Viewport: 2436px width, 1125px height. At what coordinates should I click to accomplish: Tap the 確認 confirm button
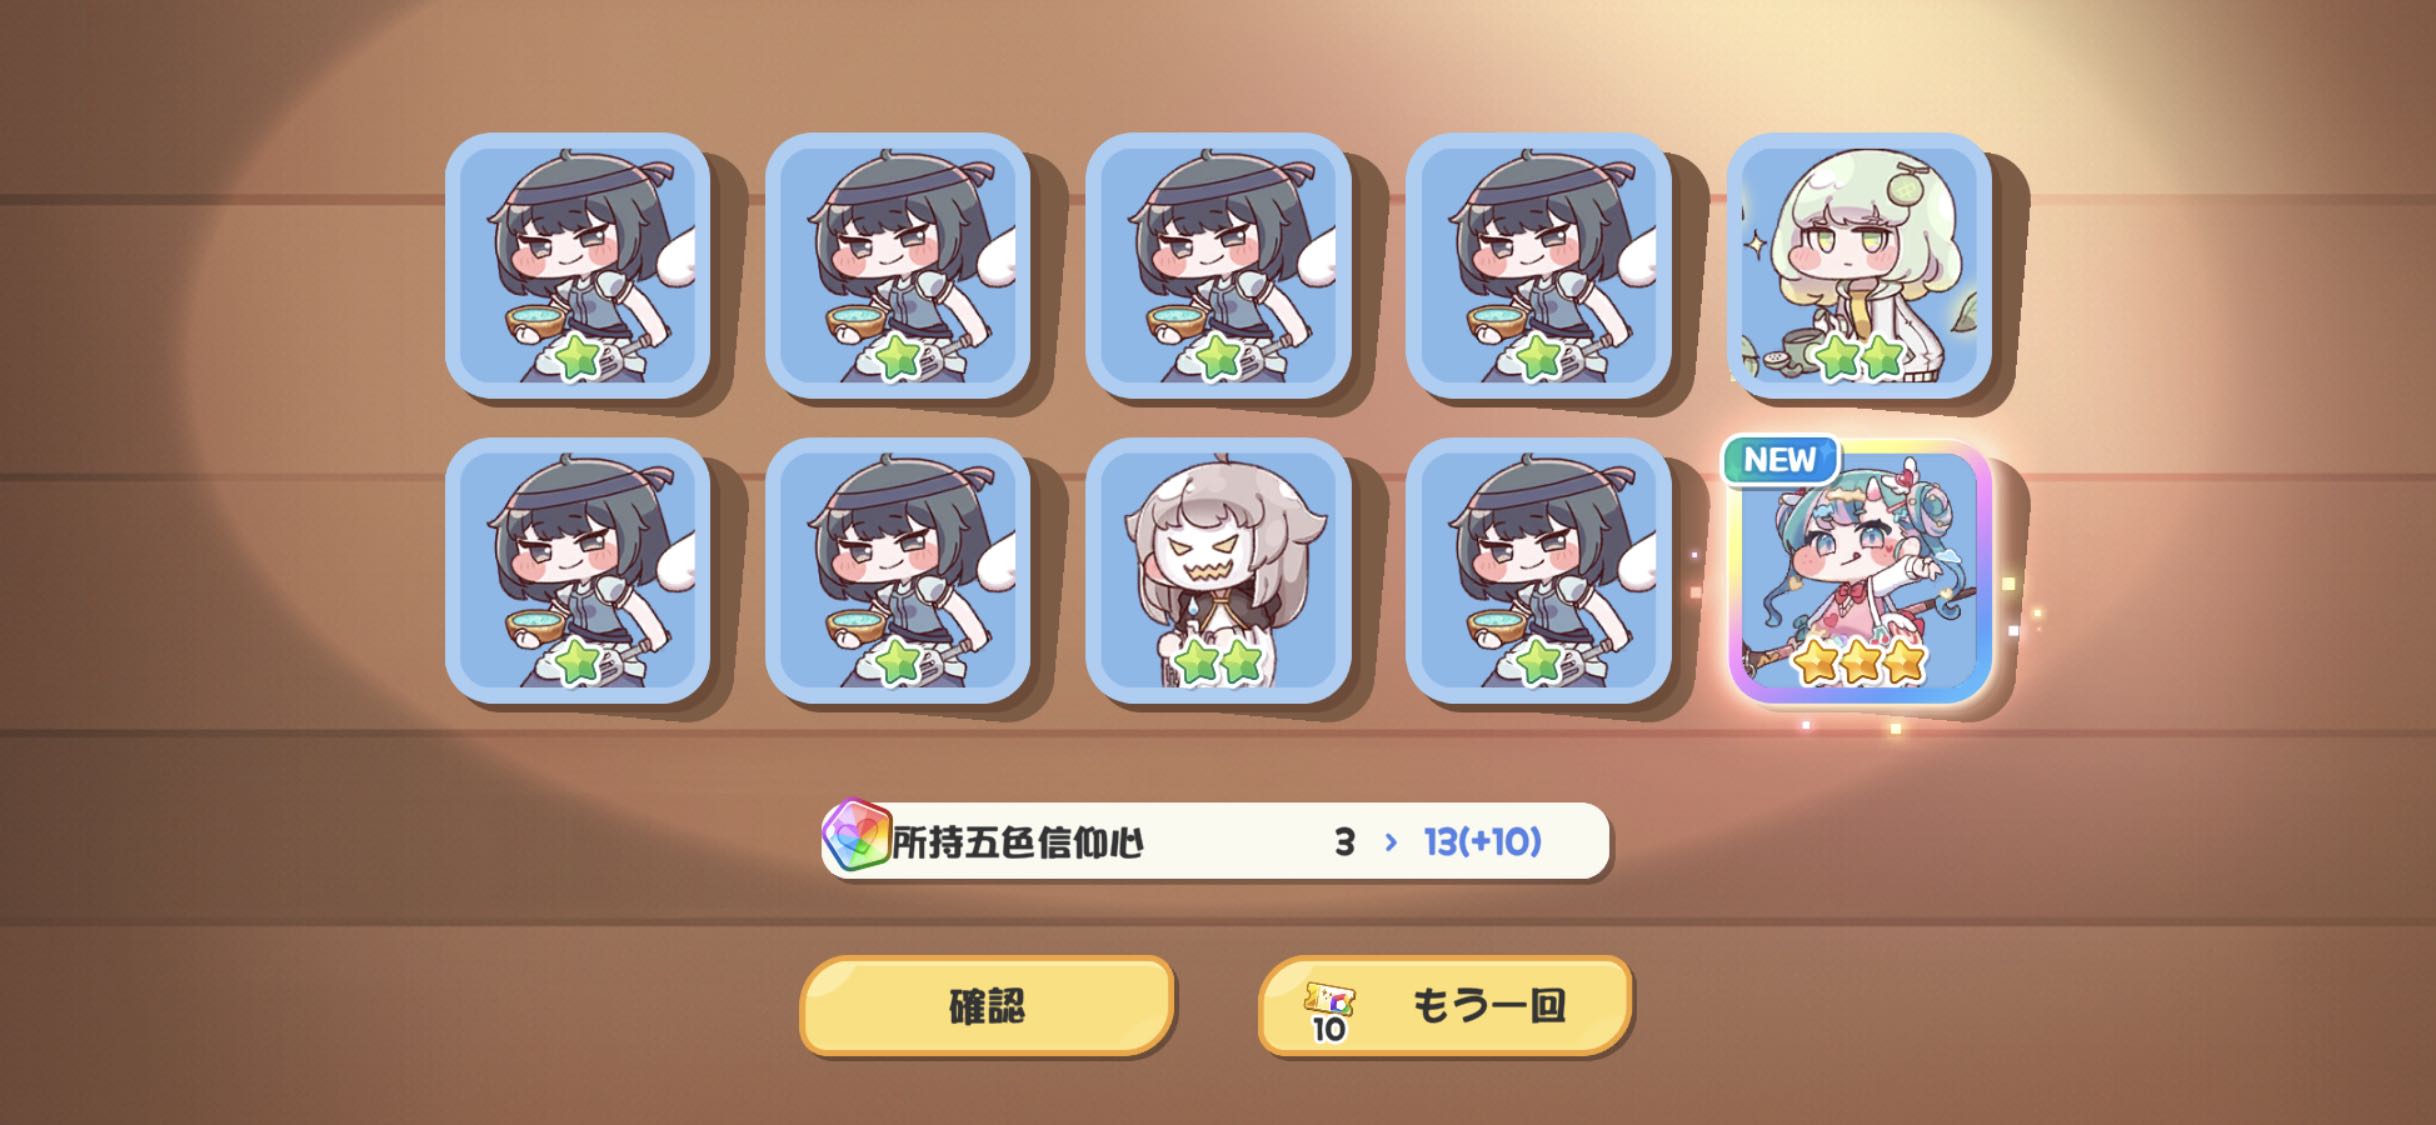(986, 1005)
